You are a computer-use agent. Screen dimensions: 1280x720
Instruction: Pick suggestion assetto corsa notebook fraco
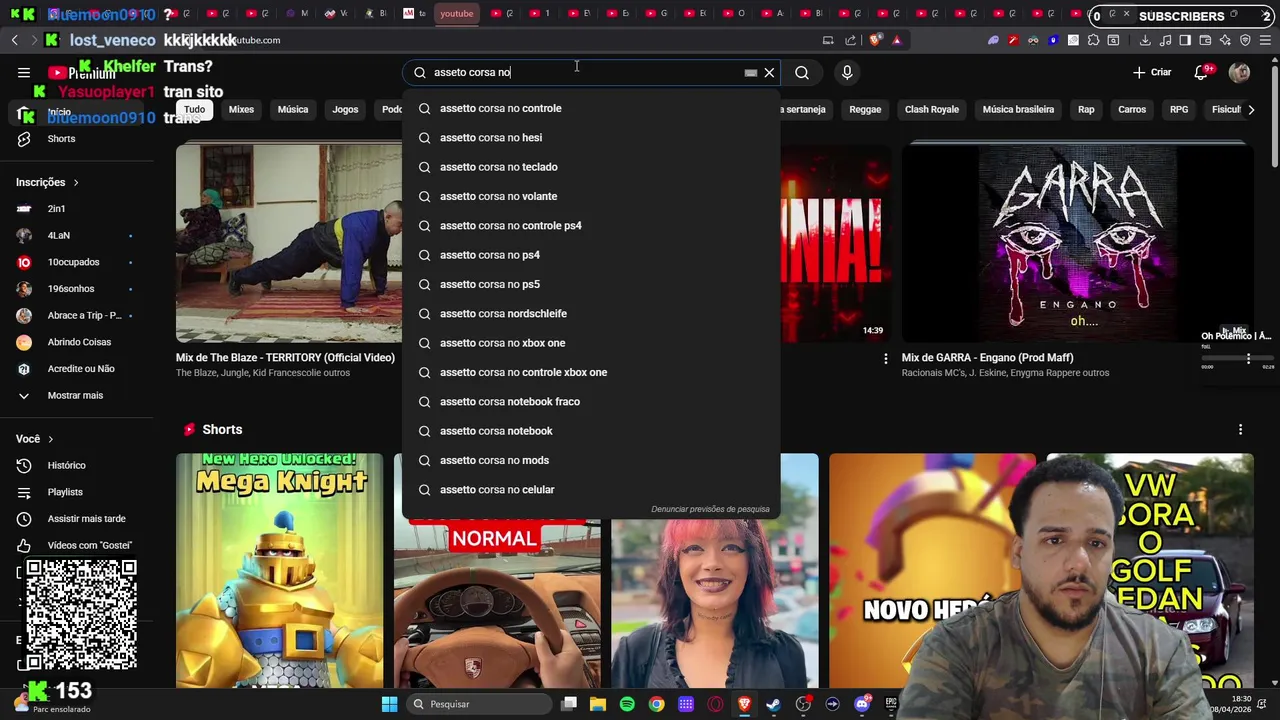tap(591, 401)
